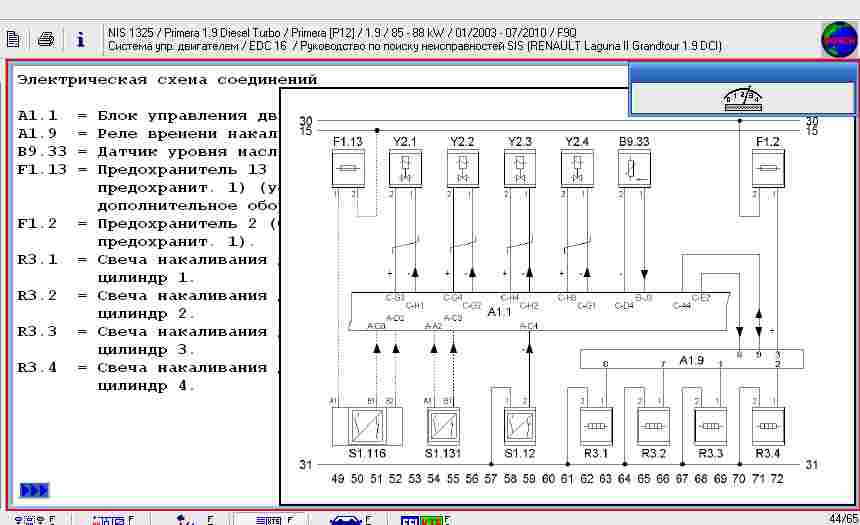Screen dimensions: 860x525
Task: Click current path number 49 in diagram
Action: pyautogui.click(x=338, y=479)
